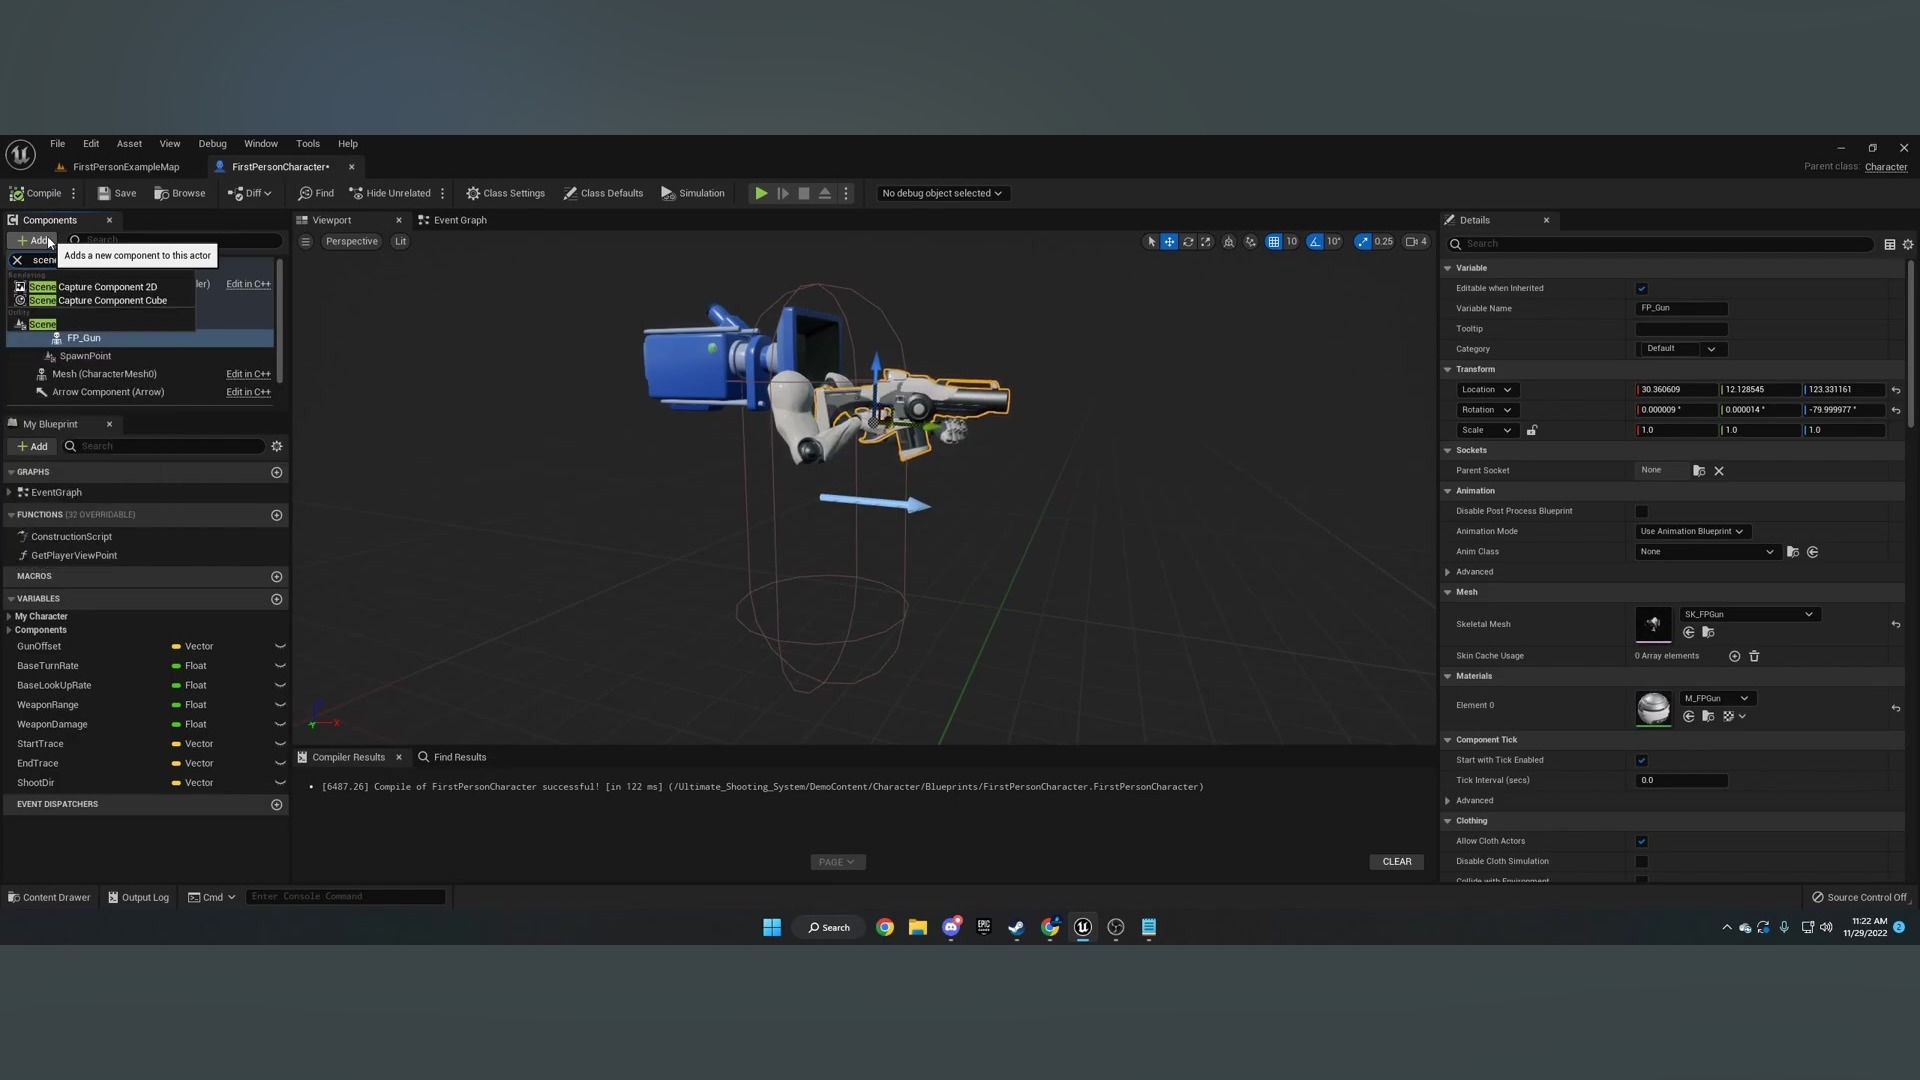Use selected asset for Skeletal Mesh
This screenshot has width=1920, height=1080.
click(1689, 632)
